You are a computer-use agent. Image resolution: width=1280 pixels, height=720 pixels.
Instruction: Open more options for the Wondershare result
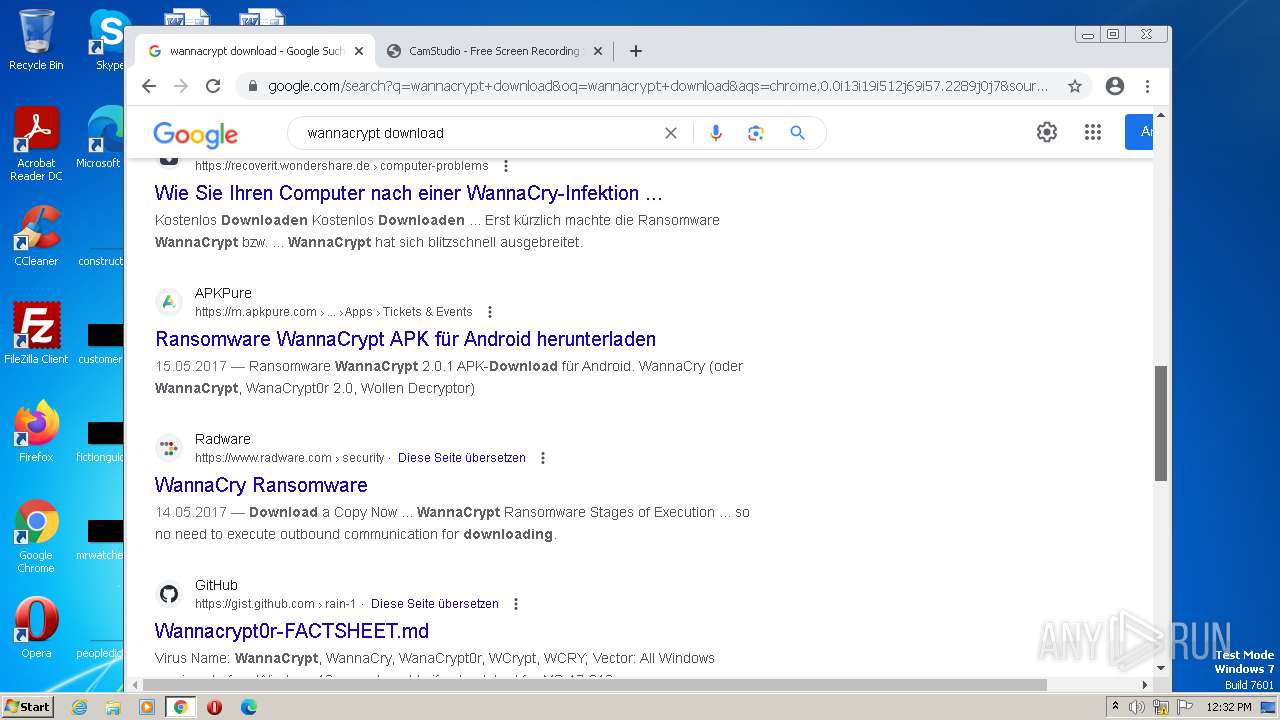click(x=506, y=166)
